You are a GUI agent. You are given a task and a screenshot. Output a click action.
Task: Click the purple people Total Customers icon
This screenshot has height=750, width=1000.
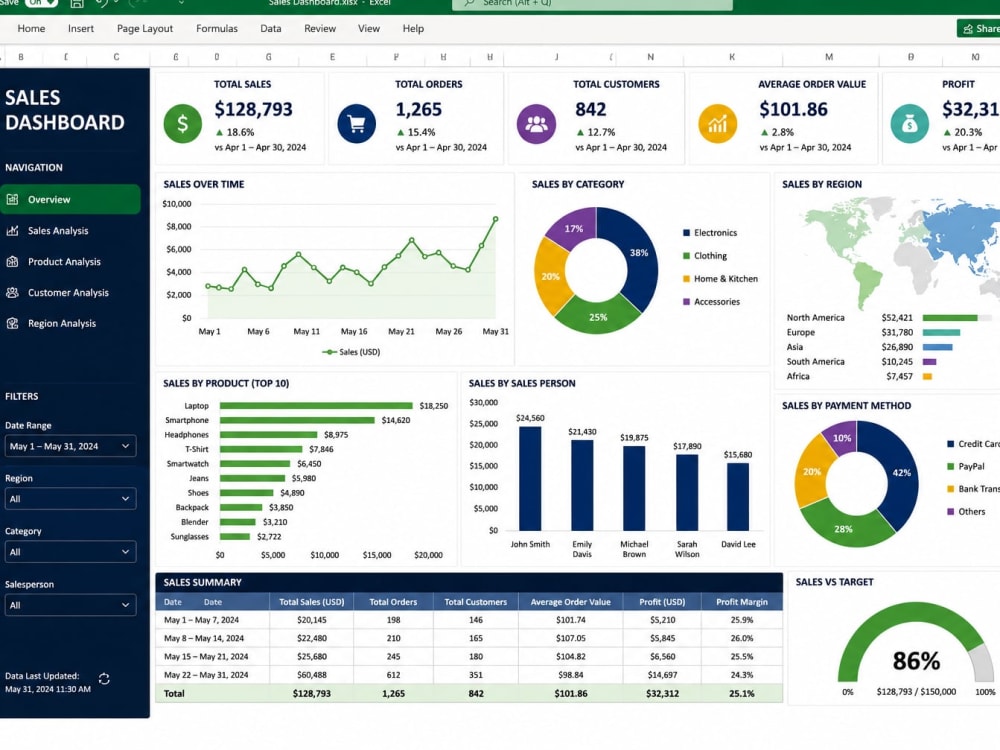pyautogui.click(x=536, y=124)
